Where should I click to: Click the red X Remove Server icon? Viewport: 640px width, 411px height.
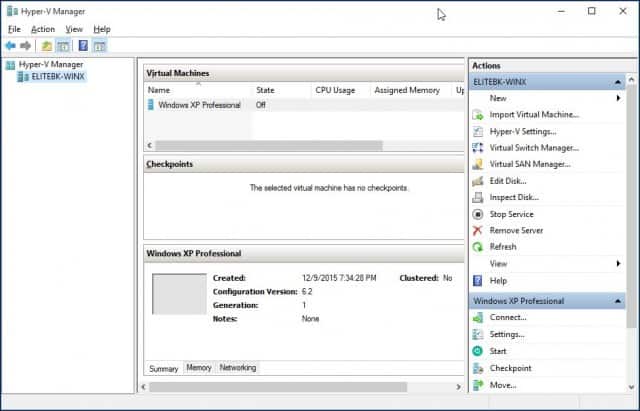coord(478,230)
